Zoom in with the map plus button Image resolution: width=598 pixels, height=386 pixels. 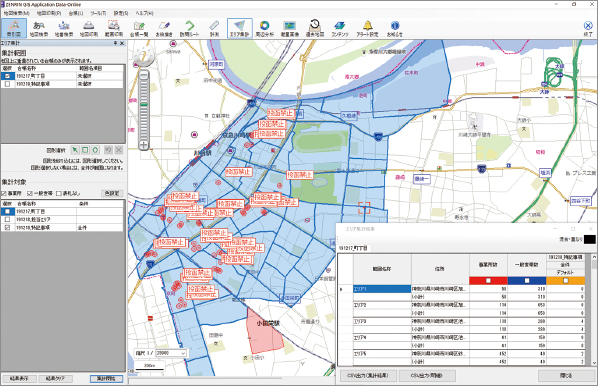pyautogui.click(x=143, y=145)
